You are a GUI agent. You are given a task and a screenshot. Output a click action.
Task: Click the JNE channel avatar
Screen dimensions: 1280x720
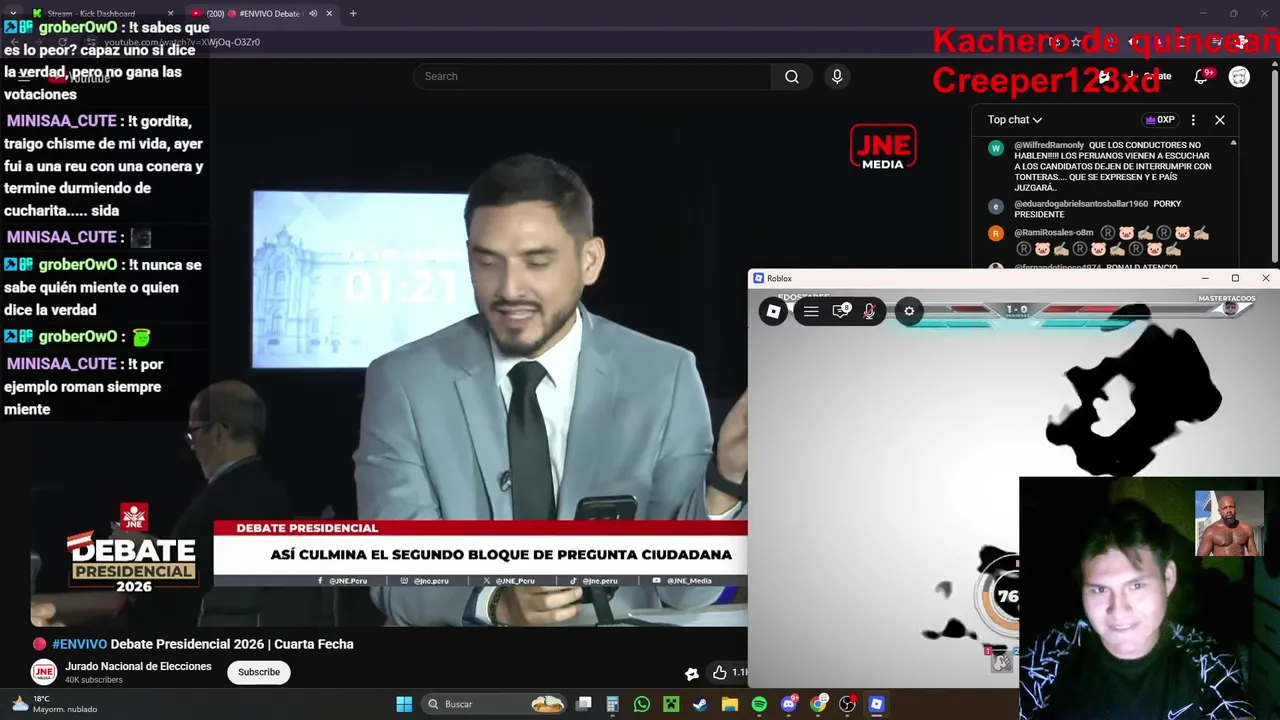coord(43,672)
